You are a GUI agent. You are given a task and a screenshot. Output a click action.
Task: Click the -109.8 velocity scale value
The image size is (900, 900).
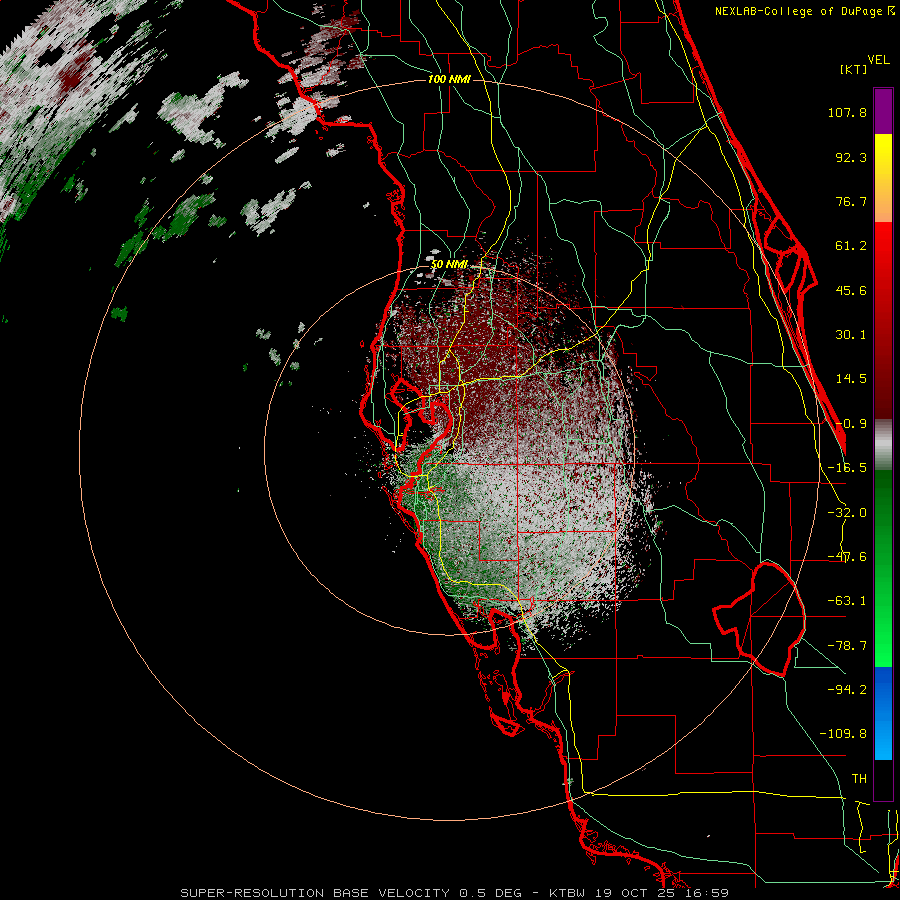(x=843, y=734)
